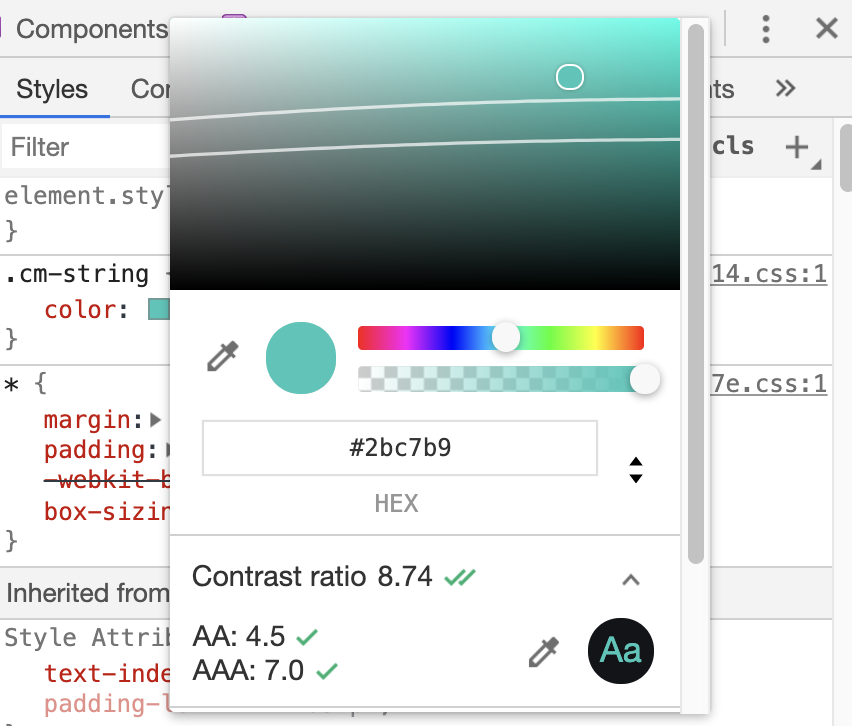
Task: Click the Aa contrast preview circle
Action: pyautogui.click(x=620, y=651)
